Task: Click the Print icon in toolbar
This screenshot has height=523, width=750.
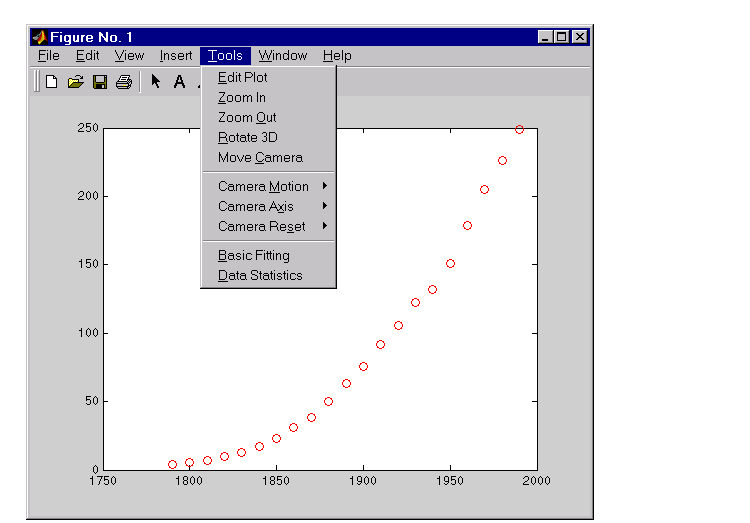Action: [x=123, y=82]
